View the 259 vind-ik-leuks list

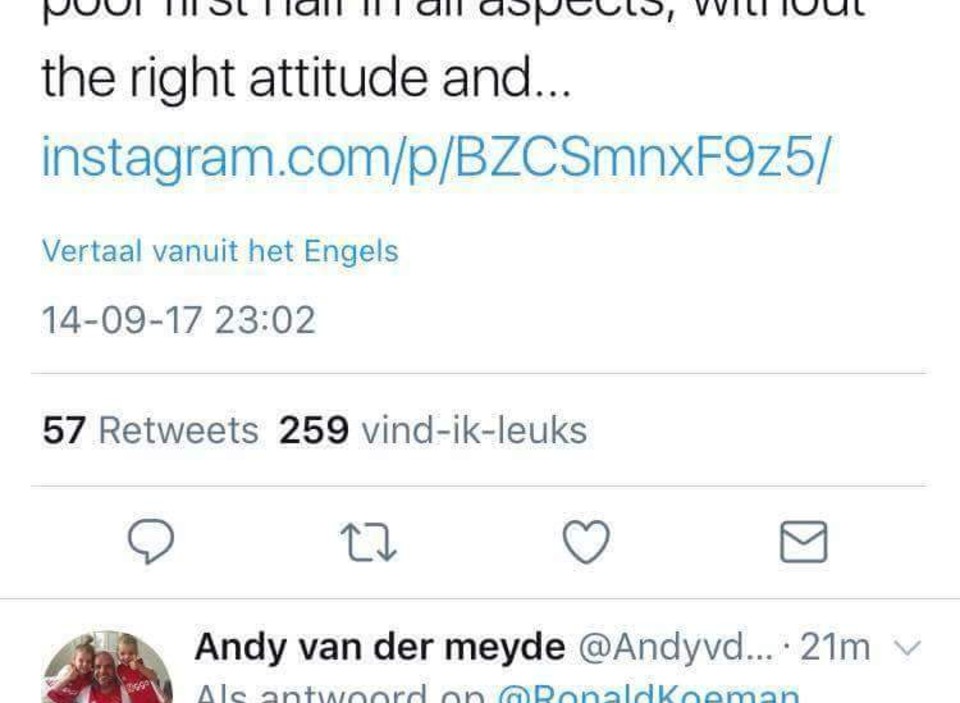click(x=433, y=430)
